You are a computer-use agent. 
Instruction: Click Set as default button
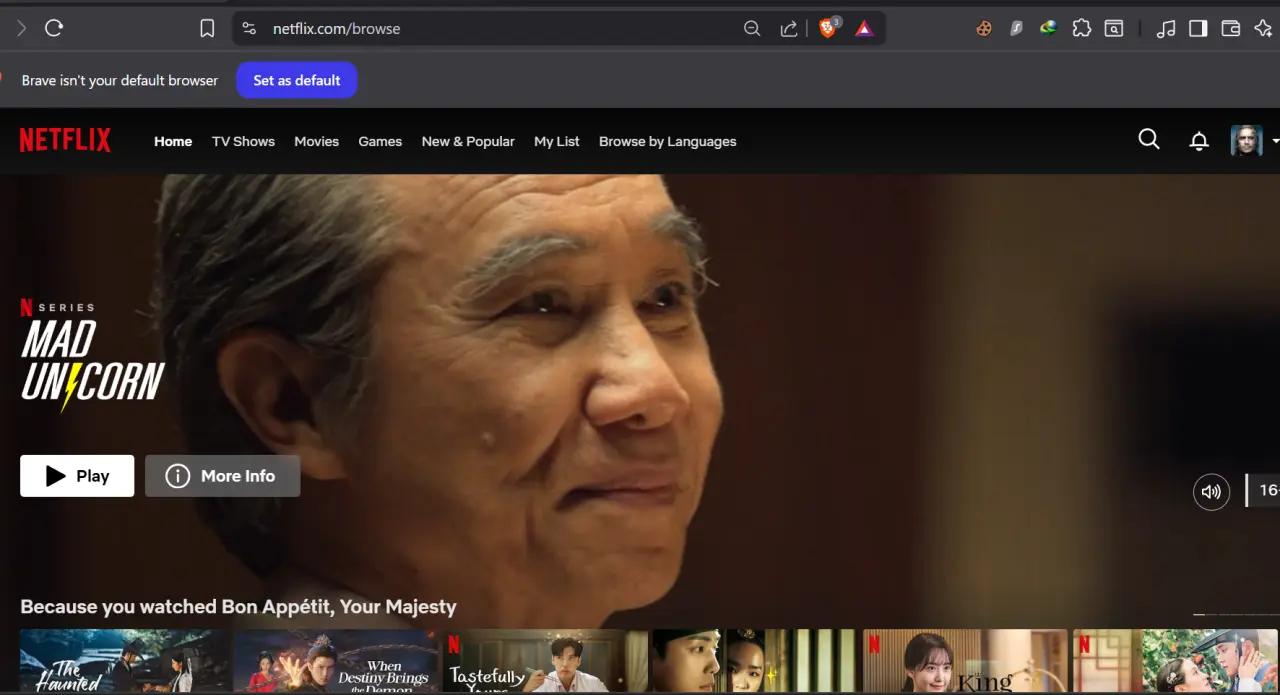(297, 80)
